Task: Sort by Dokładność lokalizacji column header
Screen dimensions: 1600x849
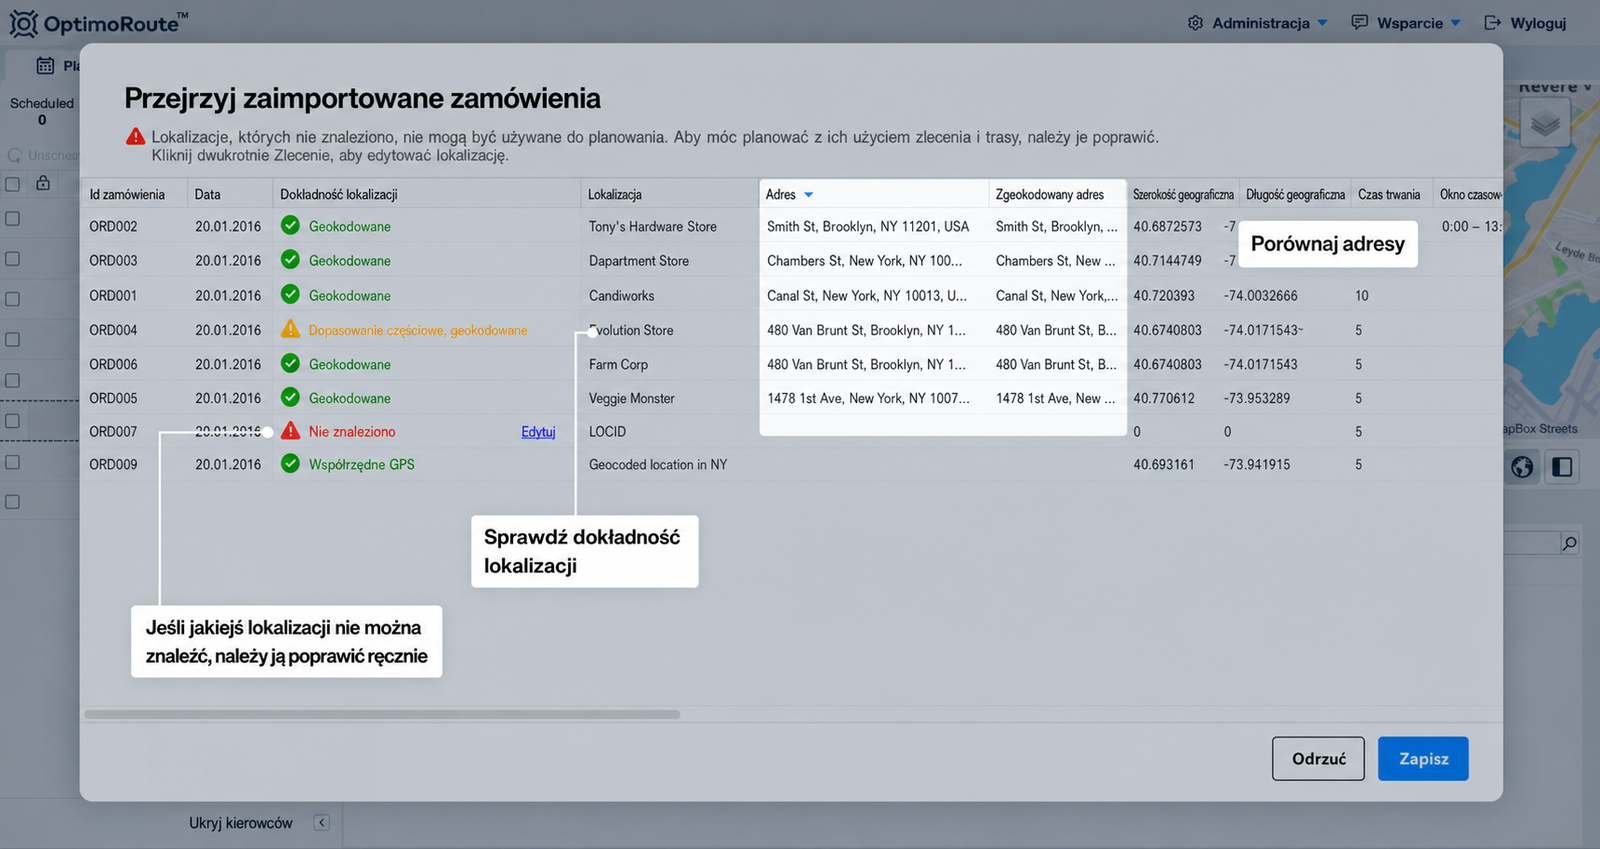Action: point(427,194)
